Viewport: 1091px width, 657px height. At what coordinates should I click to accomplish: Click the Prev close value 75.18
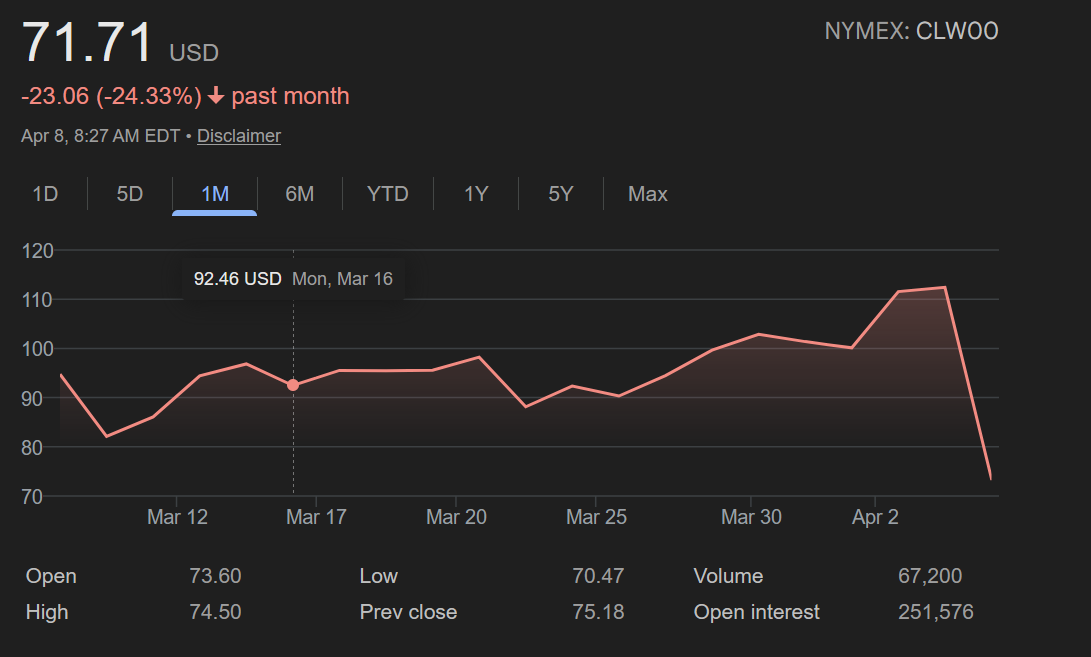[x=598, y=612]
